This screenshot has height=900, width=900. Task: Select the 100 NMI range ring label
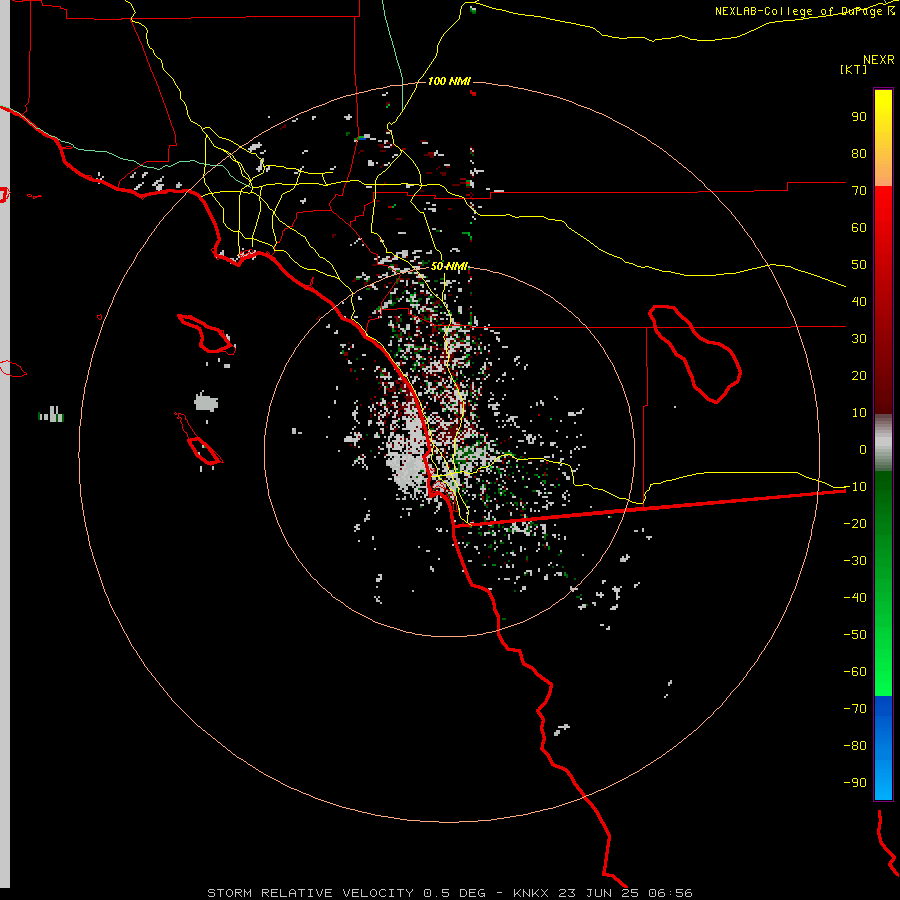tap(449, 82)
